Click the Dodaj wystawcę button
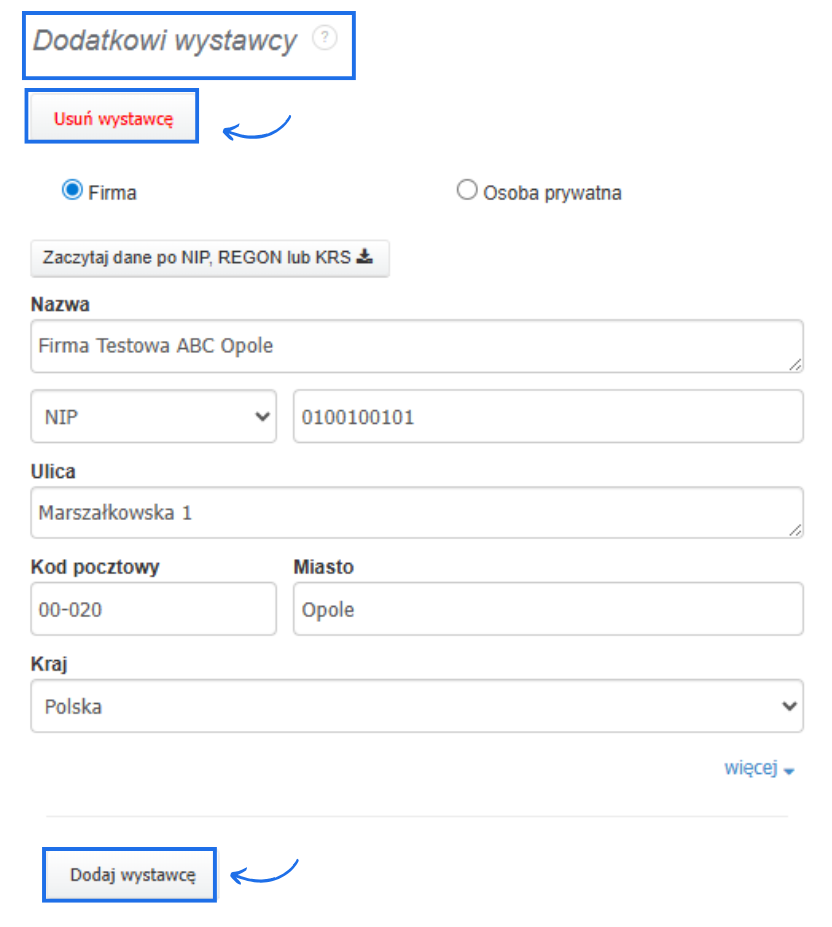The image size is (832, 927). tap(130, 875)
